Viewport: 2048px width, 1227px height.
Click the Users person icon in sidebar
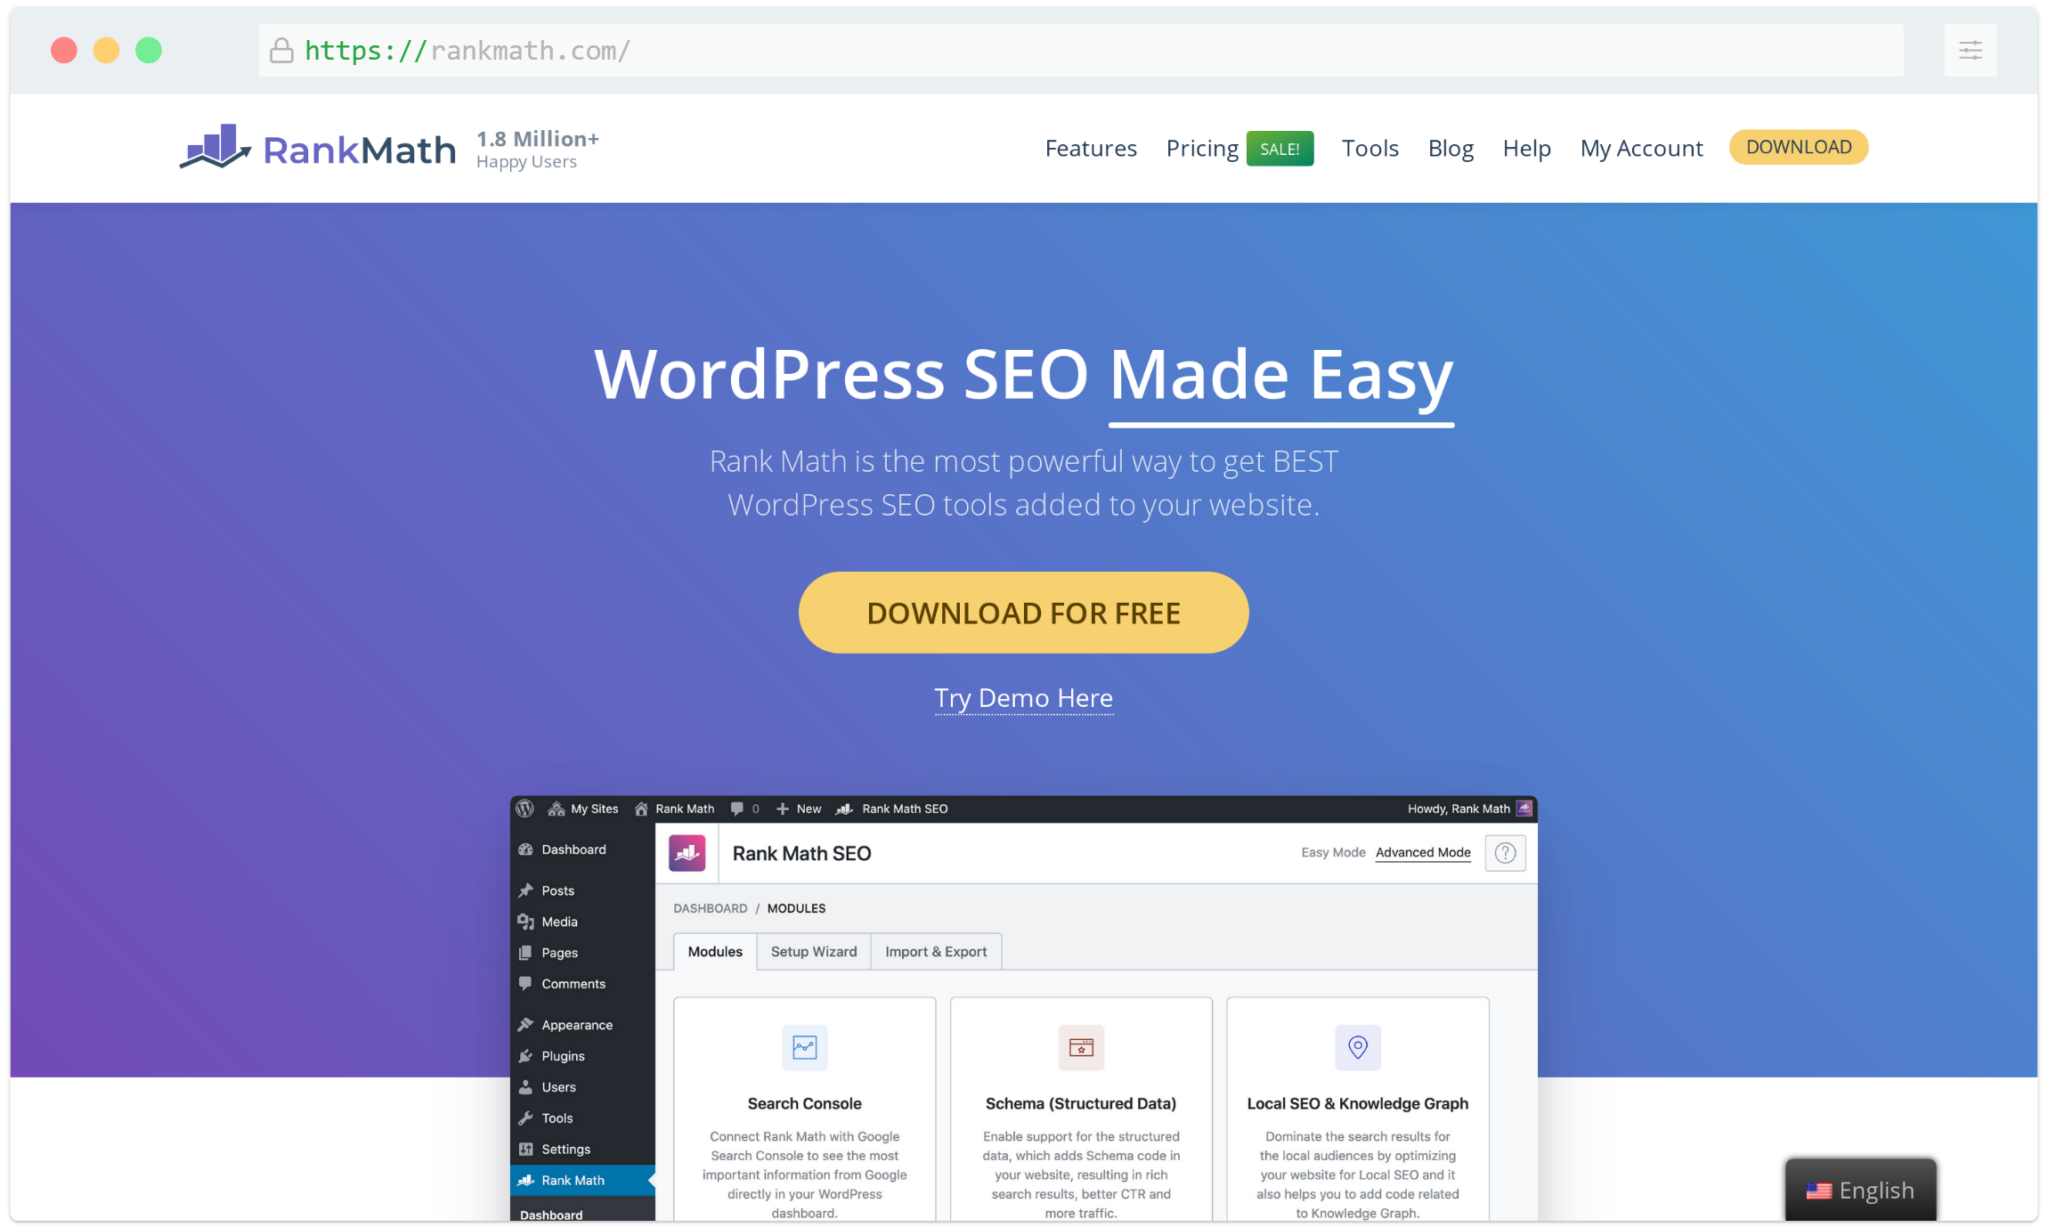(x=526, y=1086)
